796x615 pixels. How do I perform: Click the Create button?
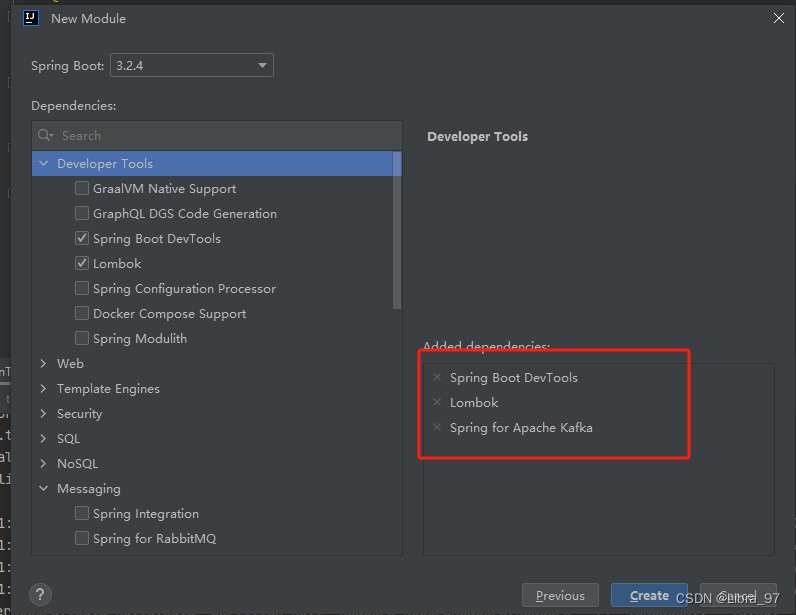[649, 595]
